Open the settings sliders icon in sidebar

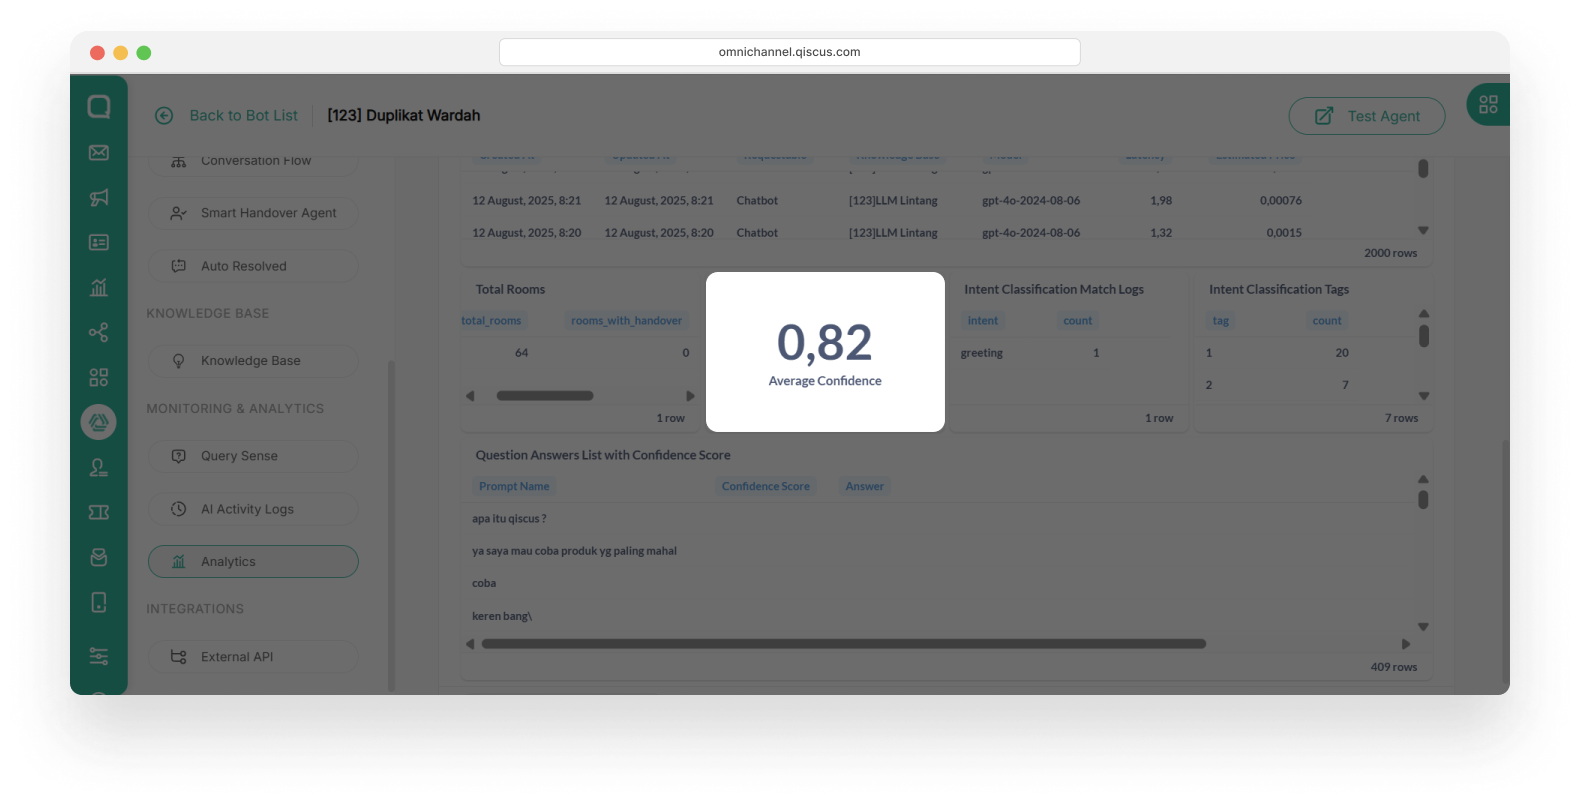coord(99,656)
